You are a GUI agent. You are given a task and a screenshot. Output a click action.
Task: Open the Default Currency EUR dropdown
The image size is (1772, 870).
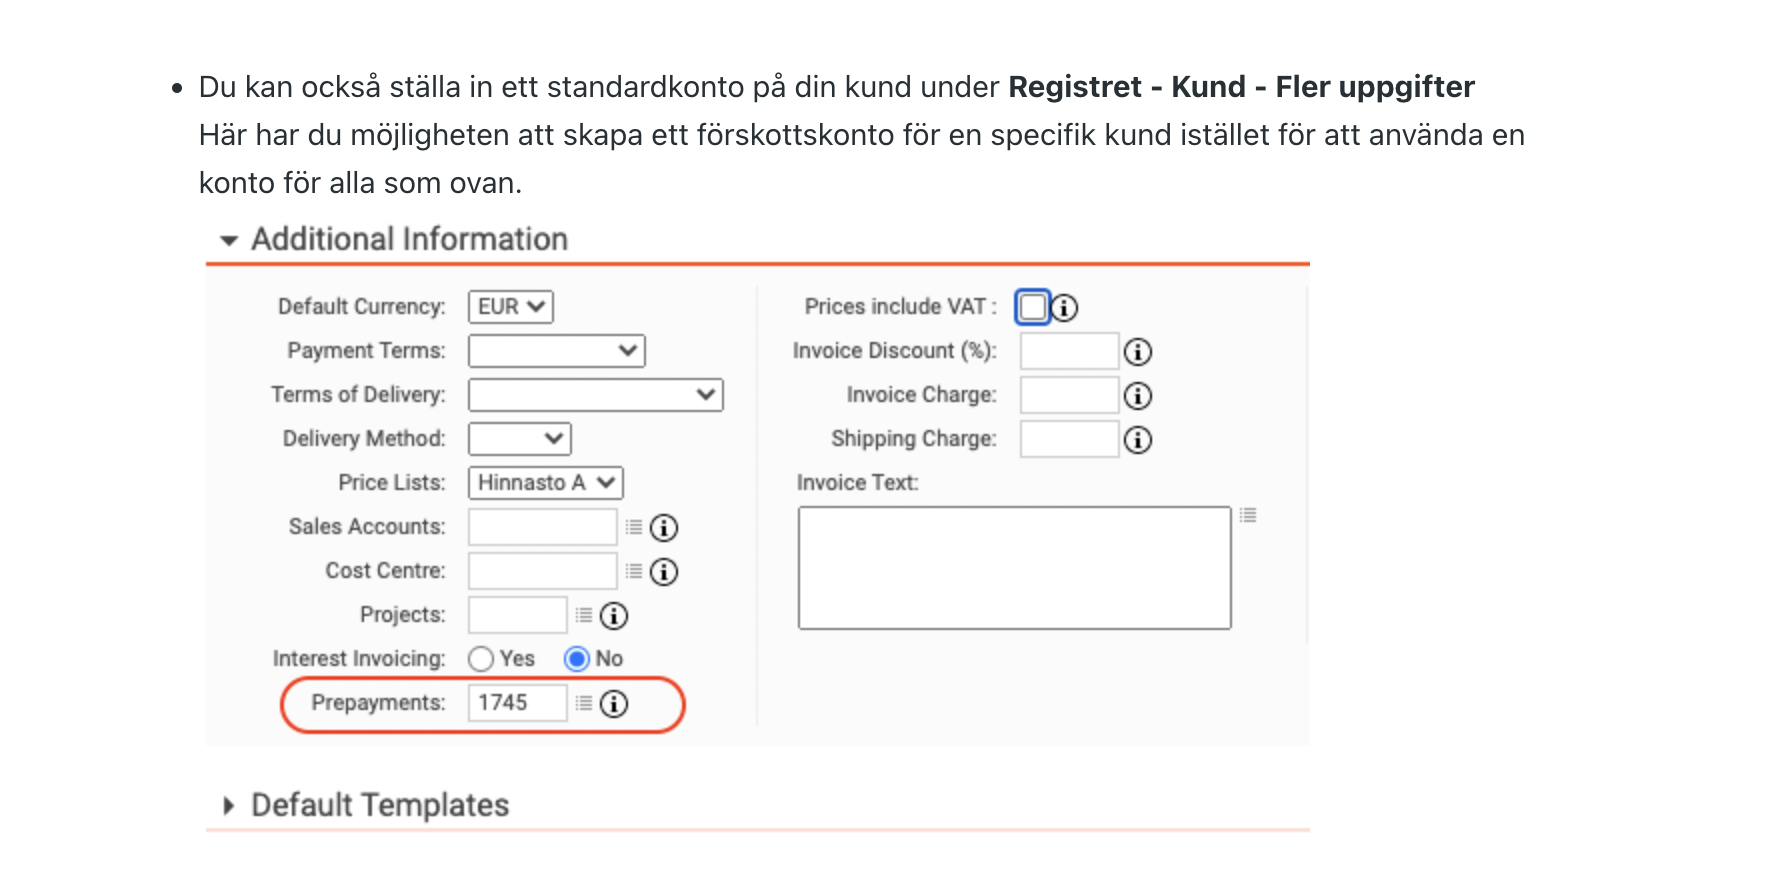511,307
